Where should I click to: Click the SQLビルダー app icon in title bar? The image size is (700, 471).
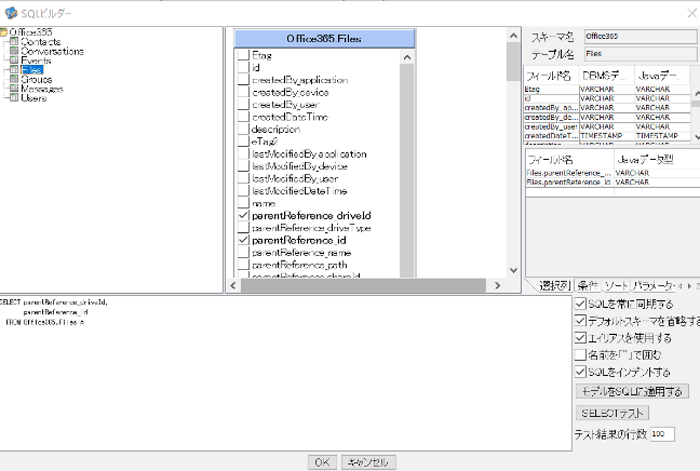[x=10, y=13]
